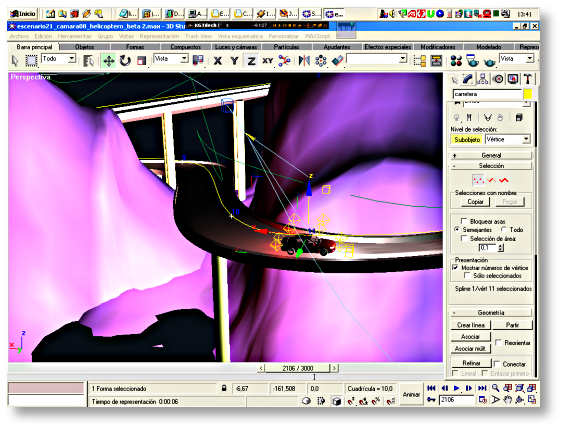This screenshot has height=430, width=563.
Task: Activate the Select and Move tool
Action: [x=108, y=60]
